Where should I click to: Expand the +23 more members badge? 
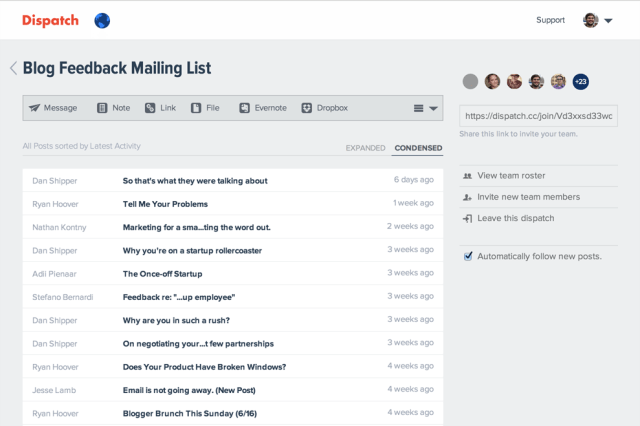[581, 81]
